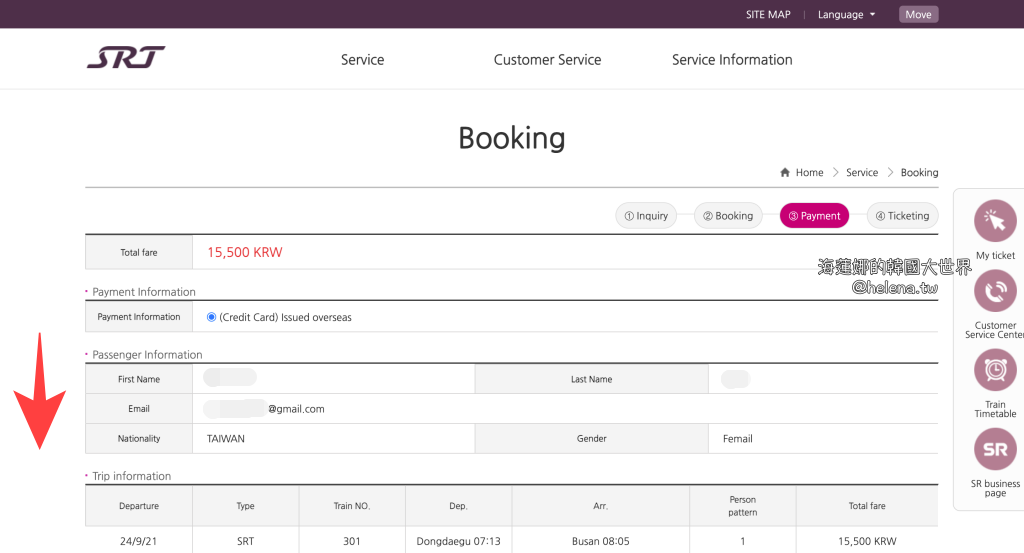
Task: Select Credit Card Issued overseas radio button
Action: click(211, 317)
